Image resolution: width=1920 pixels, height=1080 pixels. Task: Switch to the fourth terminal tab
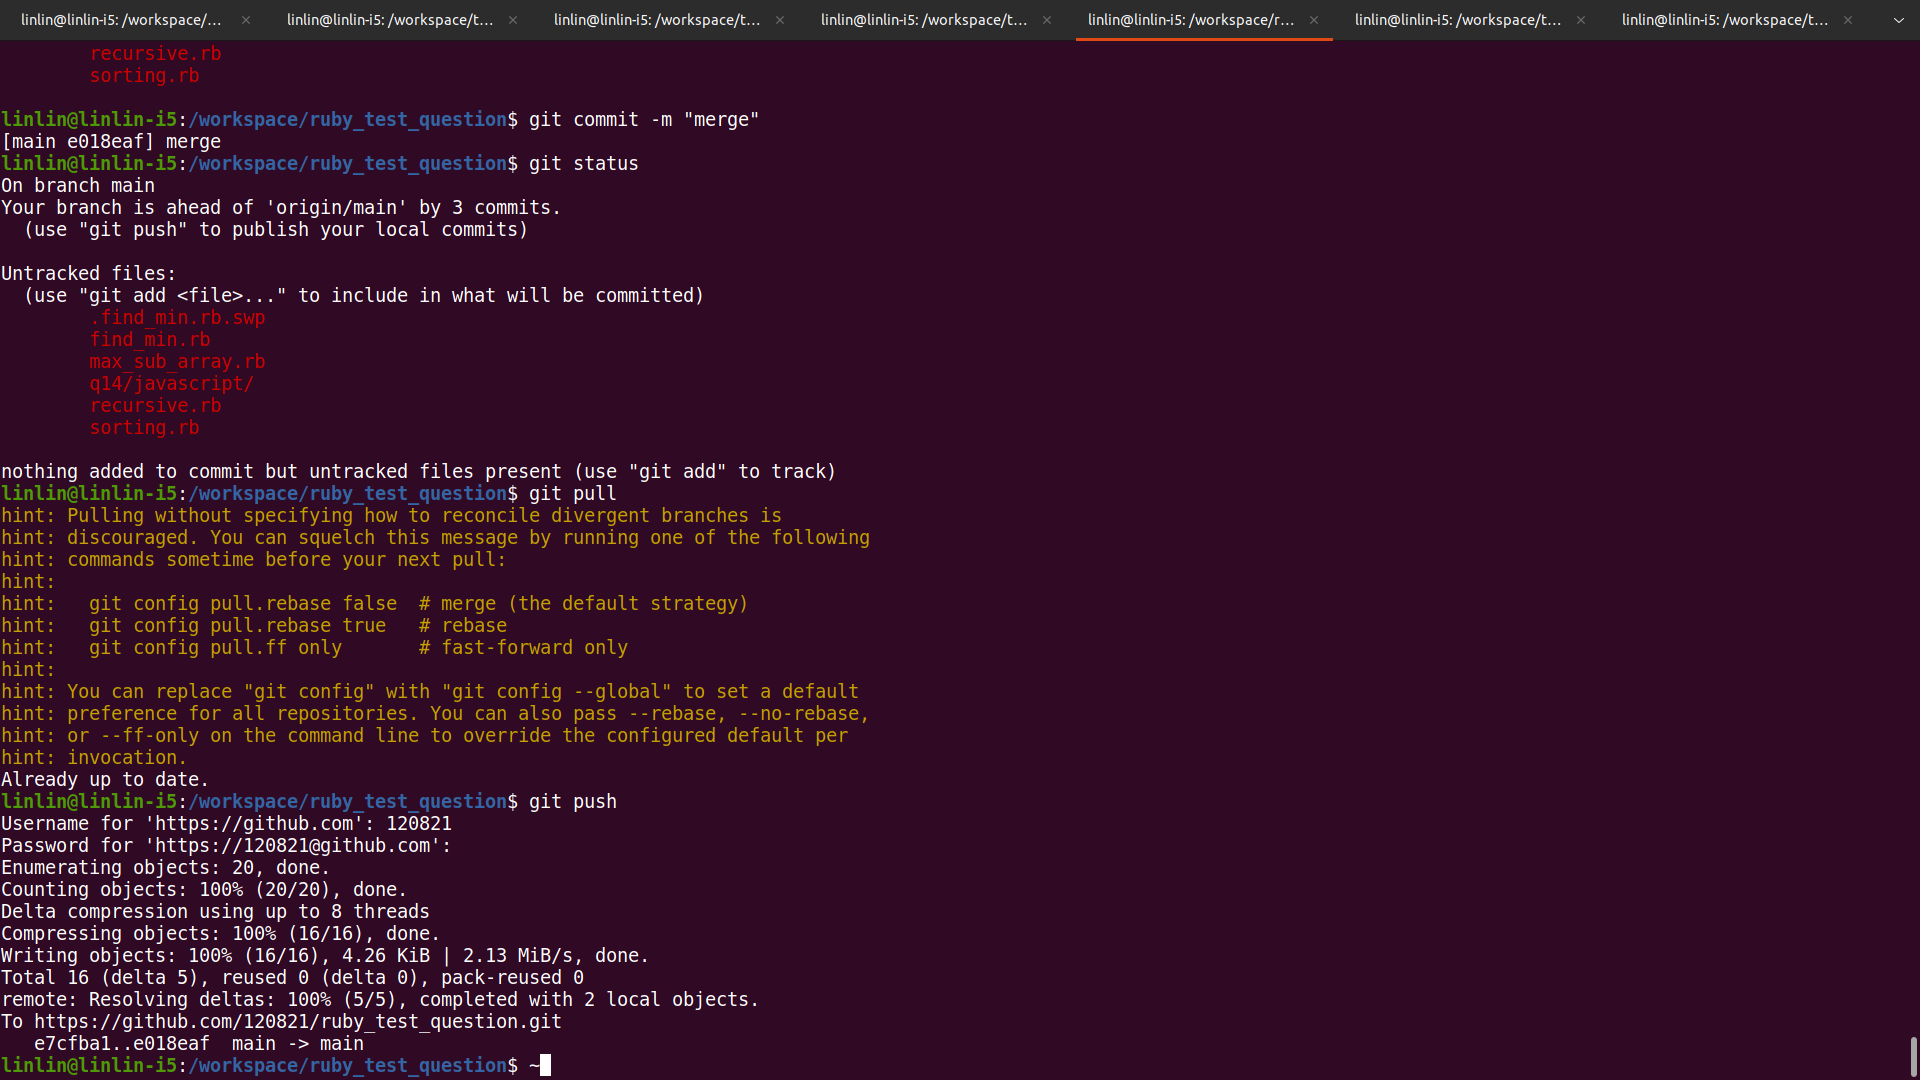coord(923,20)
